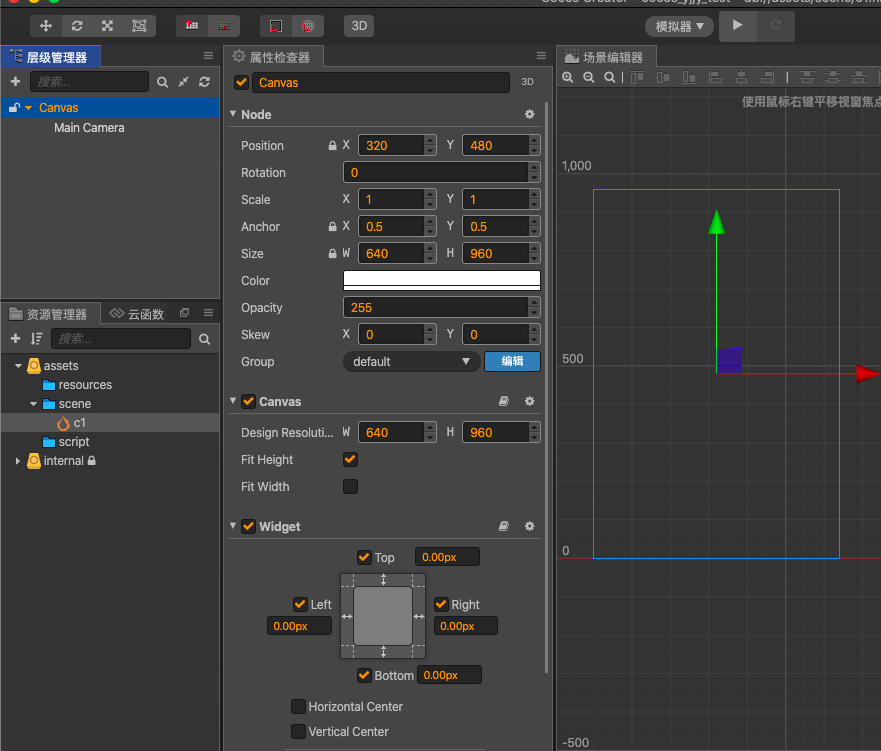Screen dimensions: 881x751
Task: Open the Group default dropdown
Action: (411, 362)
